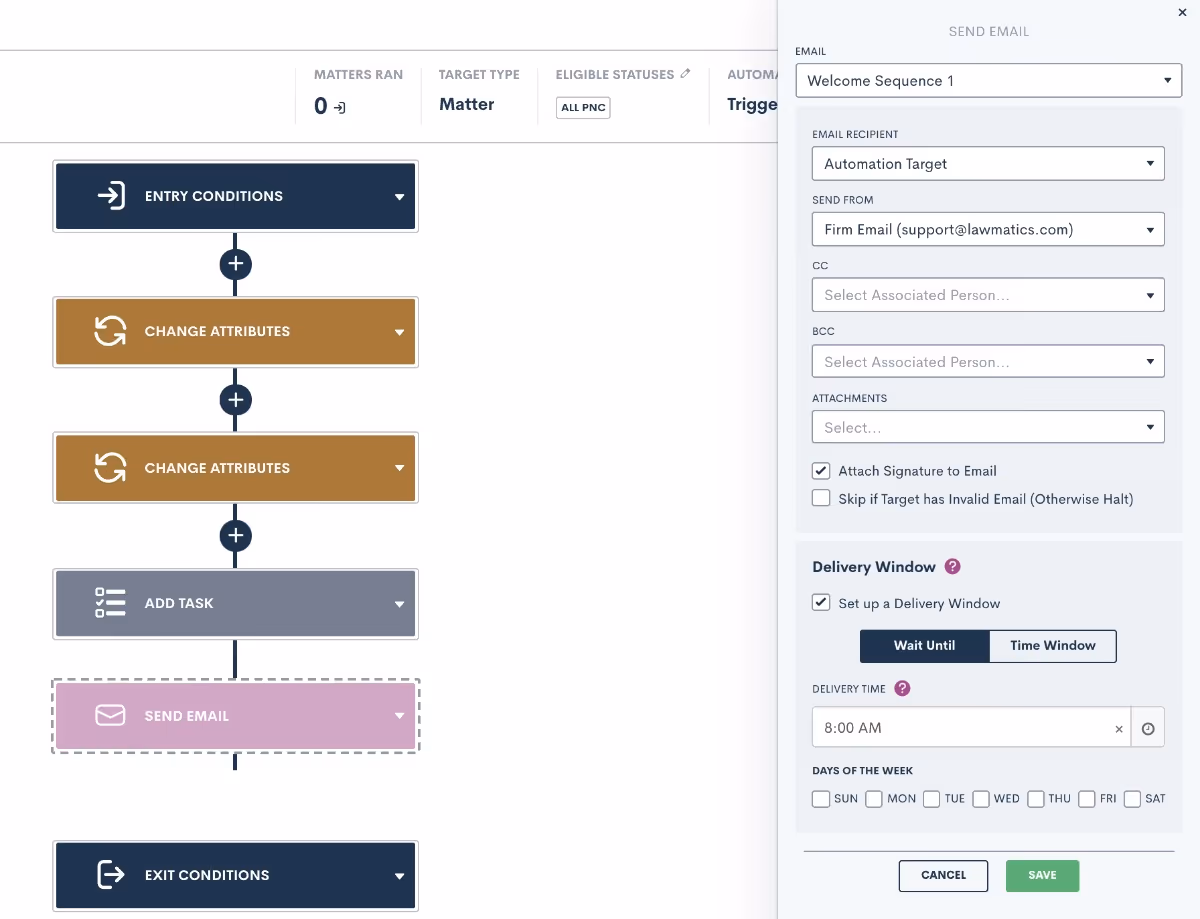Click the Cancel button
This screenshot has width=1200, height=919.
(943, 876)
